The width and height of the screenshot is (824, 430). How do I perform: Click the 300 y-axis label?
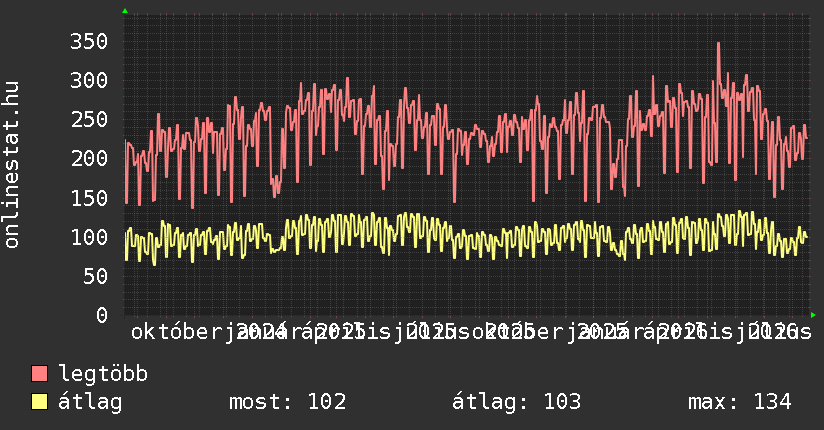click(x=89, y=80)
